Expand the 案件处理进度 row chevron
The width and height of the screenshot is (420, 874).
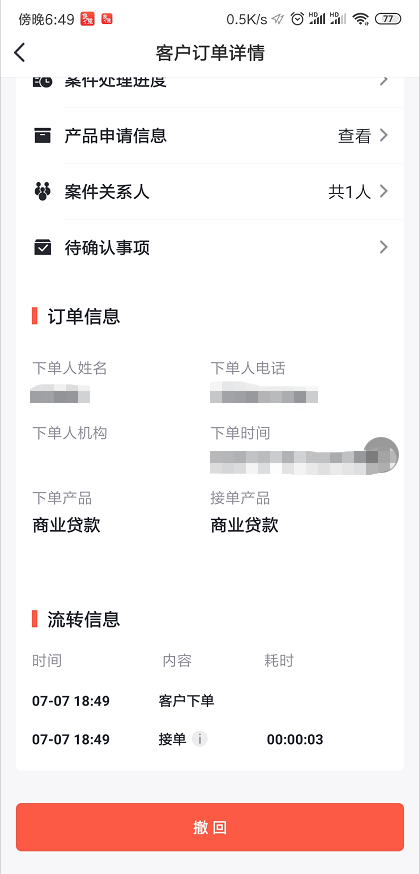pyautogui.click(x=383, y=81)
